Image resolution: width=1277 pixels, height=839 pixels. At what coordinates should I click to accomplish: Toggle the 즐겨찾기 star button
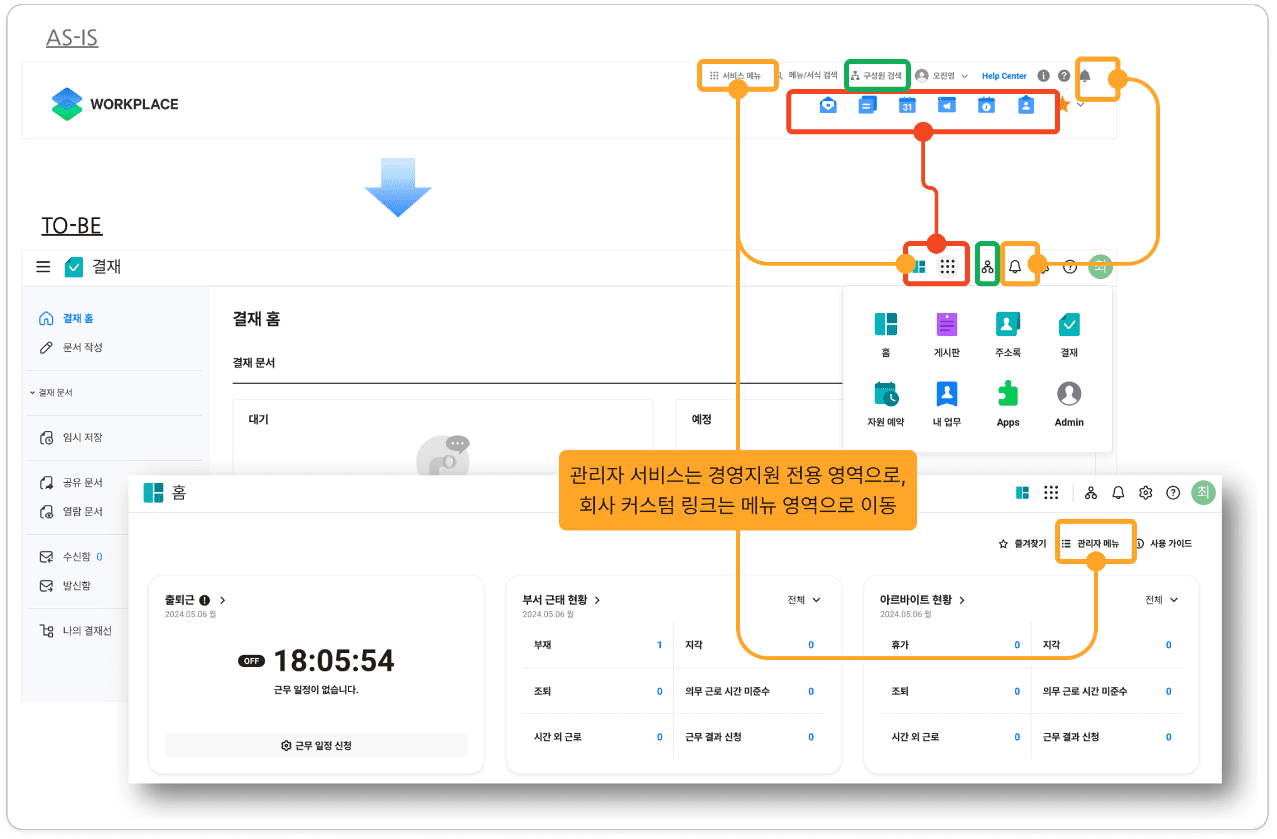tap(1022, 544)
